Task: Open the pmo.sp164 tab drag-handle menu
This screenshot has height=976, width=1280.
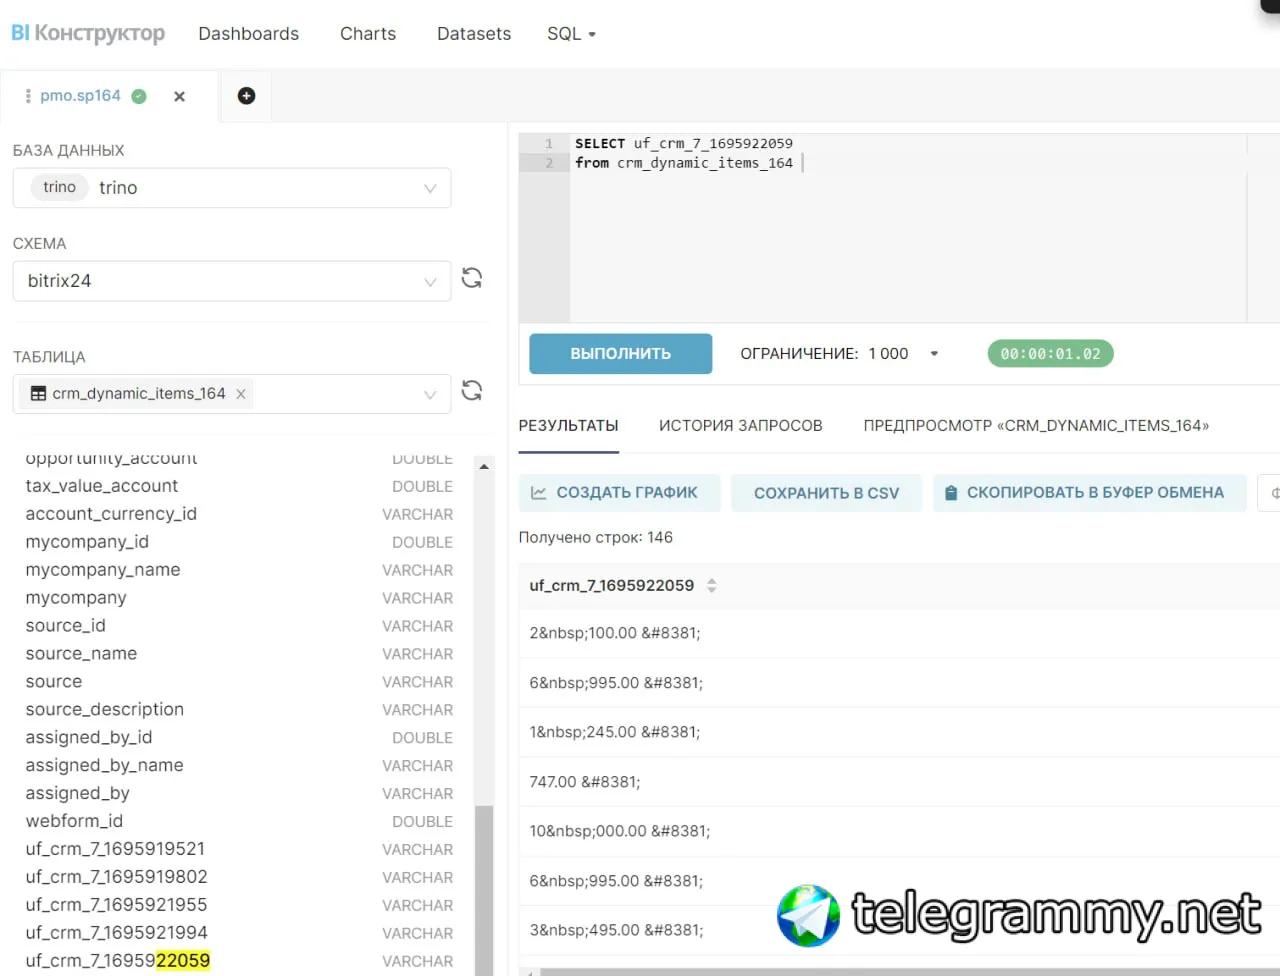Action: pos(28,96)
